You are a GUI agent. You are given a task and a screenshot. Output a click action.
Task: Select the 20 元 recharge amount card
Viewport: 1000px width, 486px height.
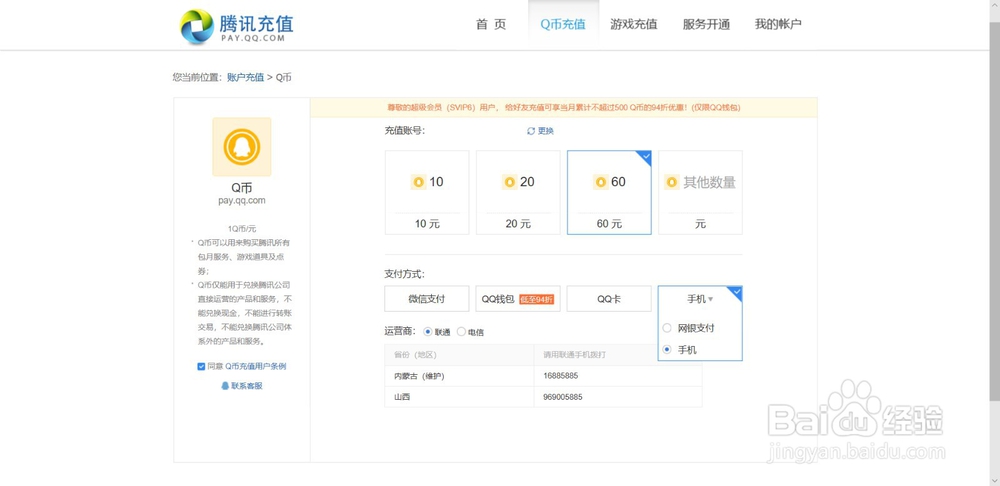point(518,193)
